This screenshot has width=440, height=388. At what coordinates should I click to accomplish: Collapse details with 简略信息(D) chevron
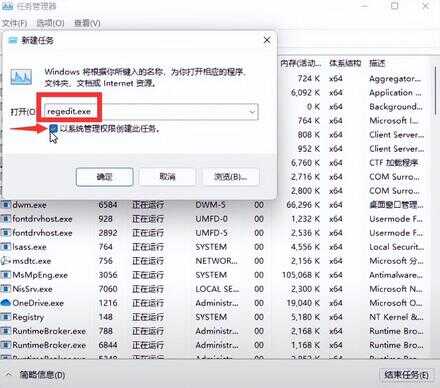9,375
